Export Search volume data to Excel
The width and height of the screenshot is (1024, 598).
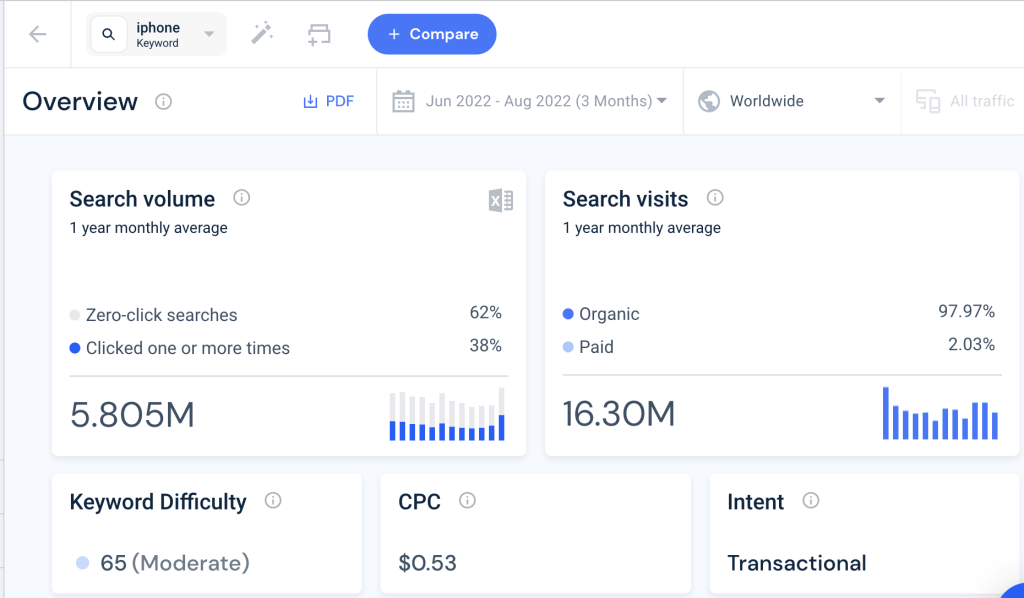(x=501, y=200)
